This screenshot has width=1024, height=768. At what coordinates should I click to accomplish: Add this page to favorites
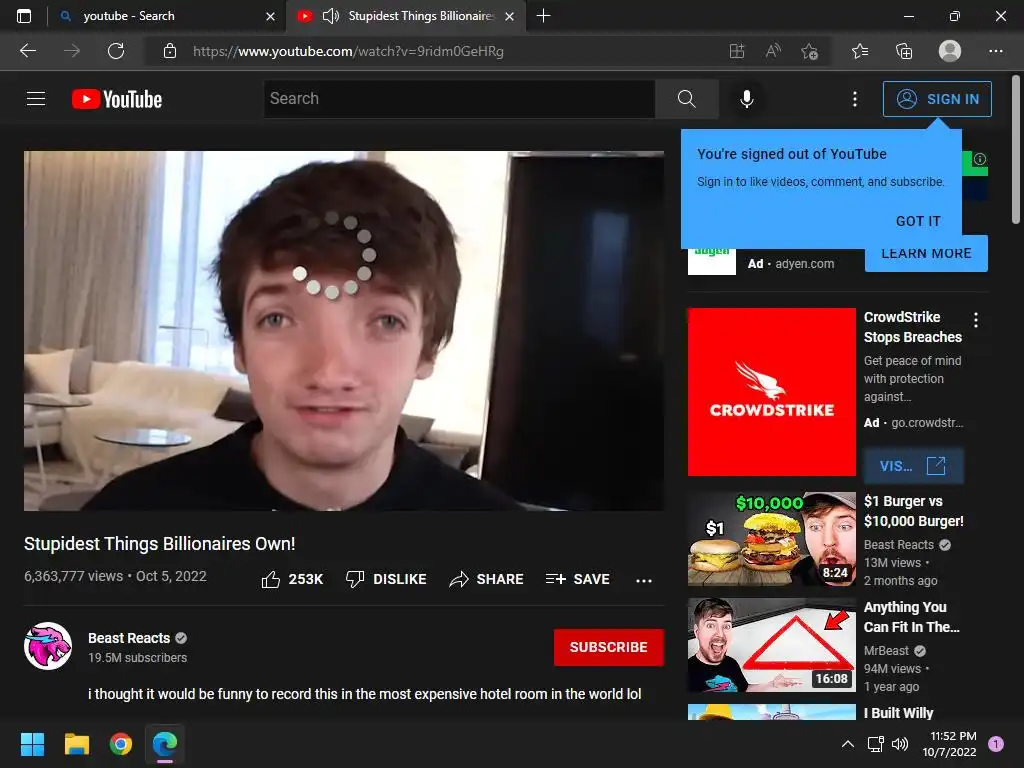click(x=809, y=51)
